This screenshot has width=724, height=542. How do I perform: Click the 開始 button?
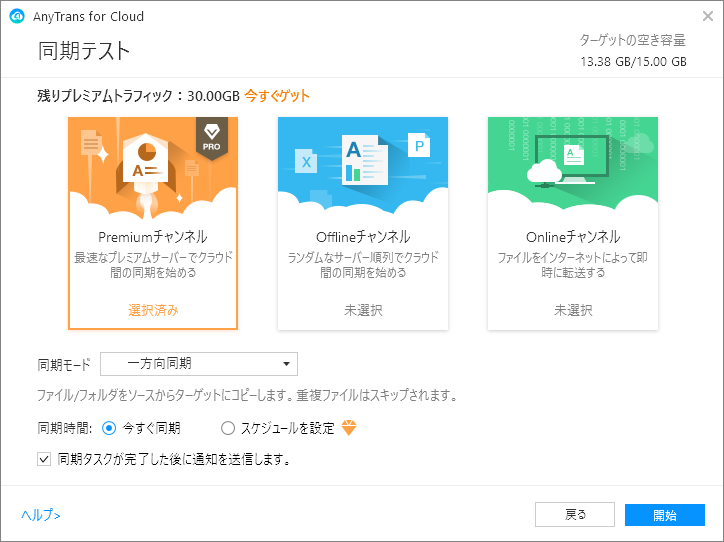pos(665,515)
